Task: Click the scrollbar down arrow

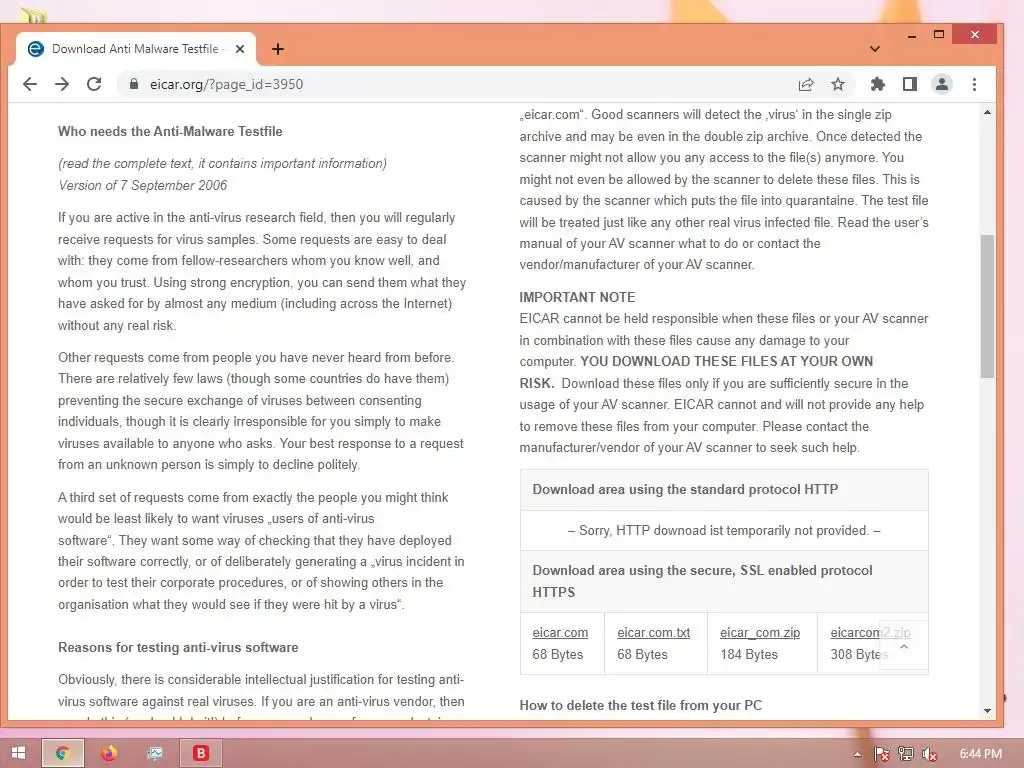Action: [987, 711]
